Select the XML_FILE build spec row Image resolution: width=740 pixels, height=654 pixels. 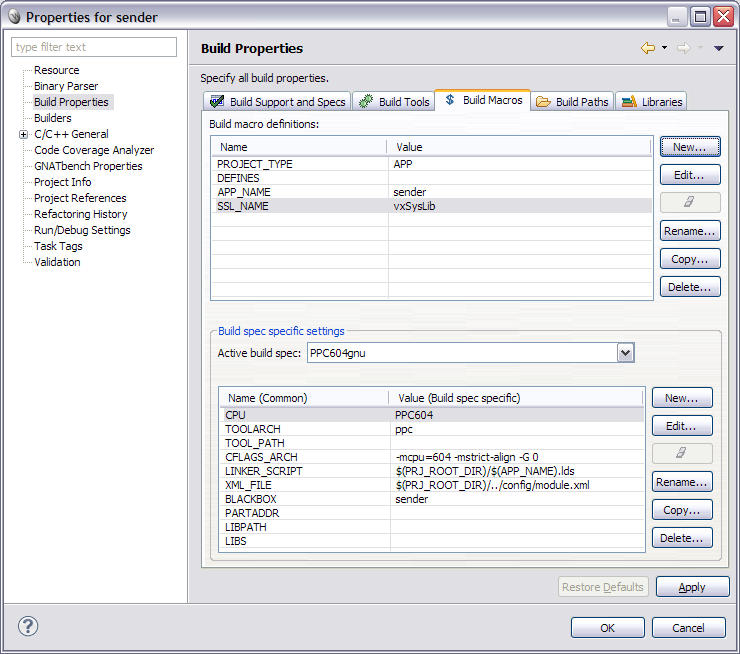point(432,485)
